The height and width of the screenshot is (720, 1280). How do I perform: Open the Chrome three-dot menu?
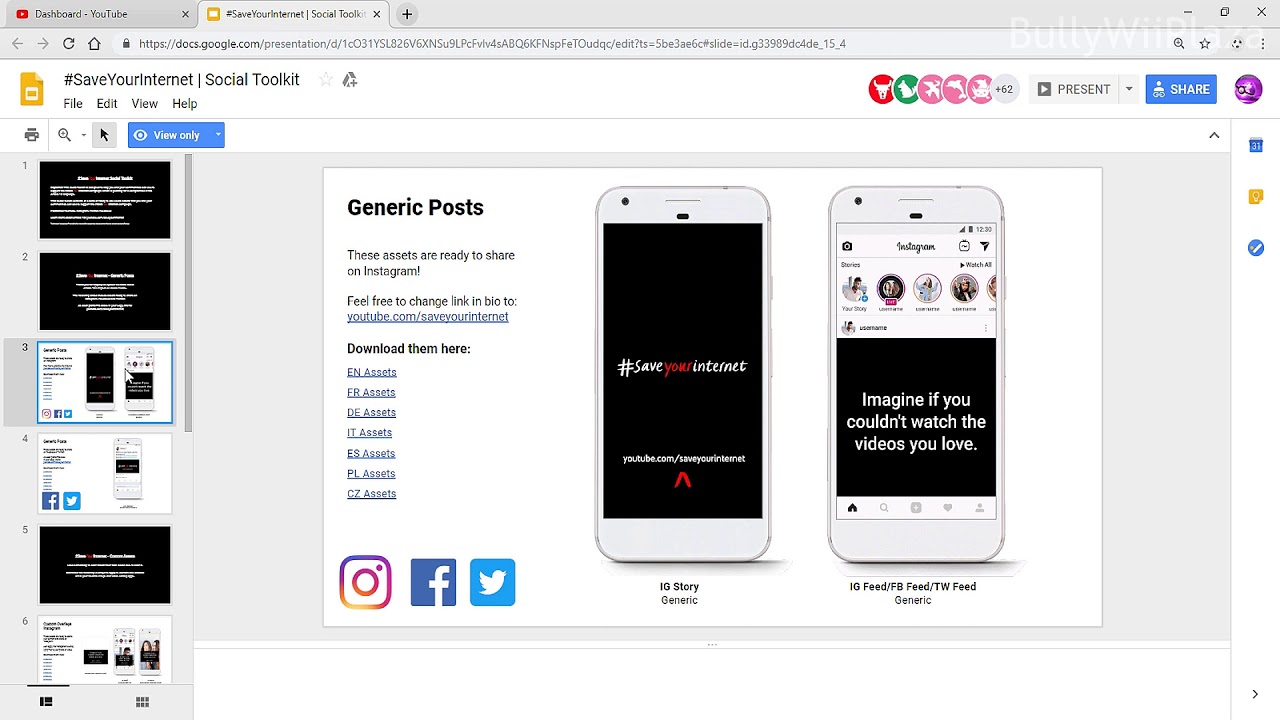click(x=1263, y=44)
